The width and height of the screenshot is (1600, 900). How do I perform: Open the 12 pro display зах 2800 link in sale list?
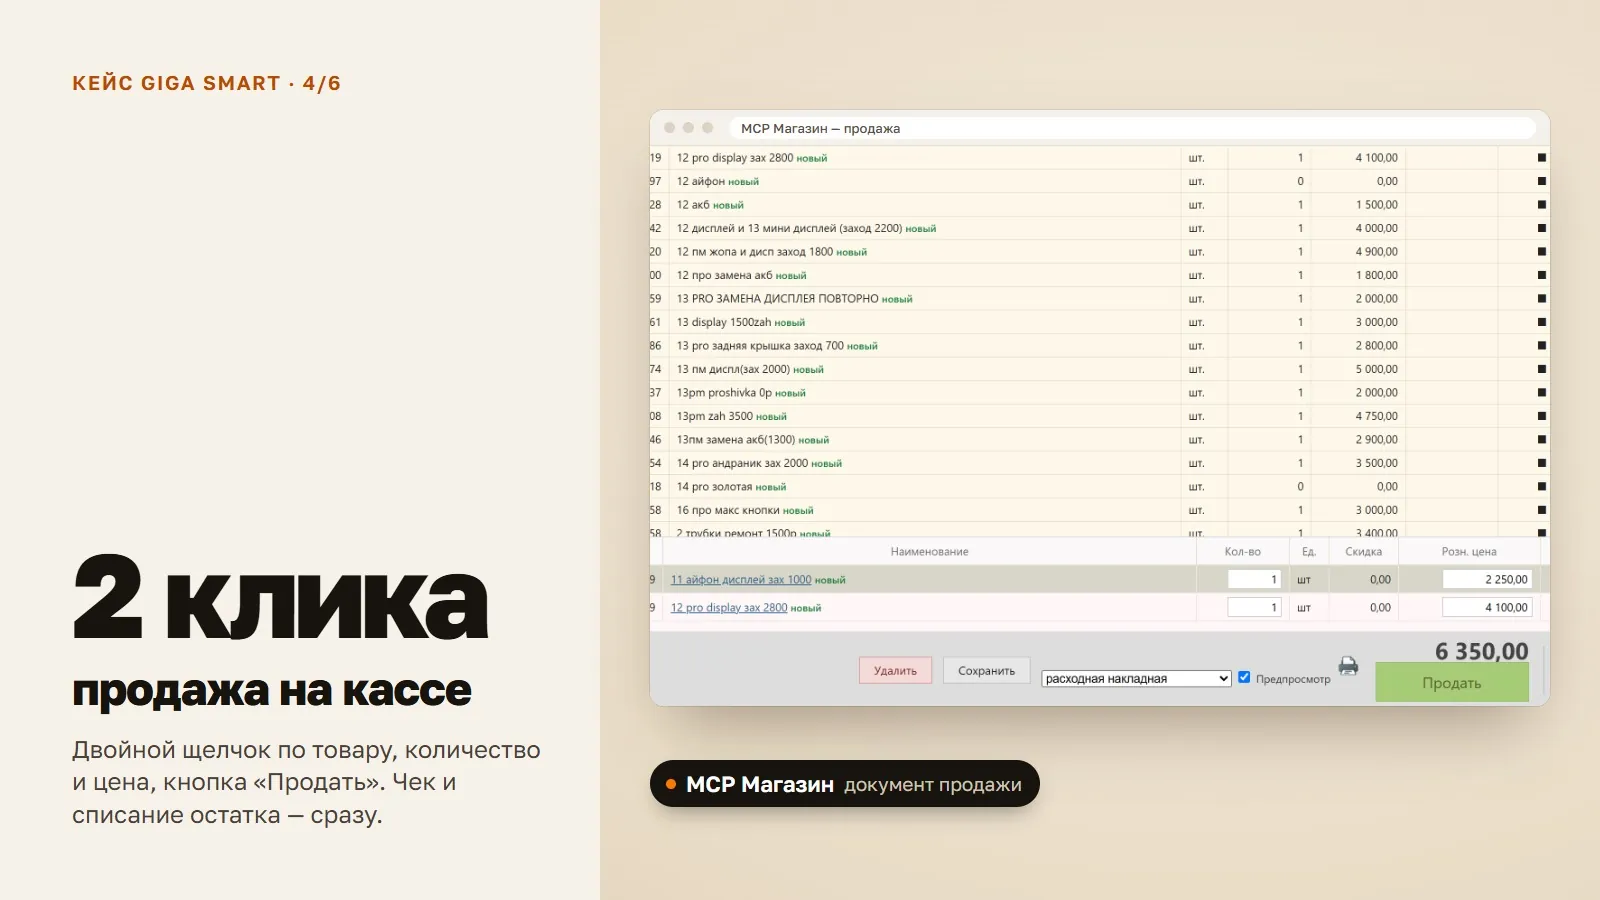(x=729, y=608)
